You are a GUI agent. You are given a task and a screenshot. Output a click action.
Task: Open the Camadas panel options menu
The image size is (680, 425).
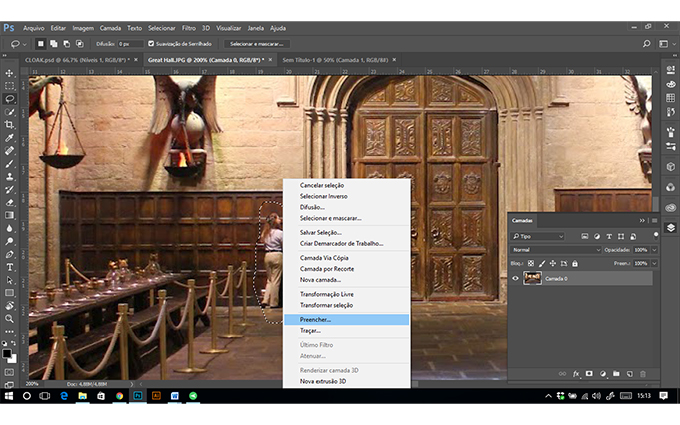654,220
